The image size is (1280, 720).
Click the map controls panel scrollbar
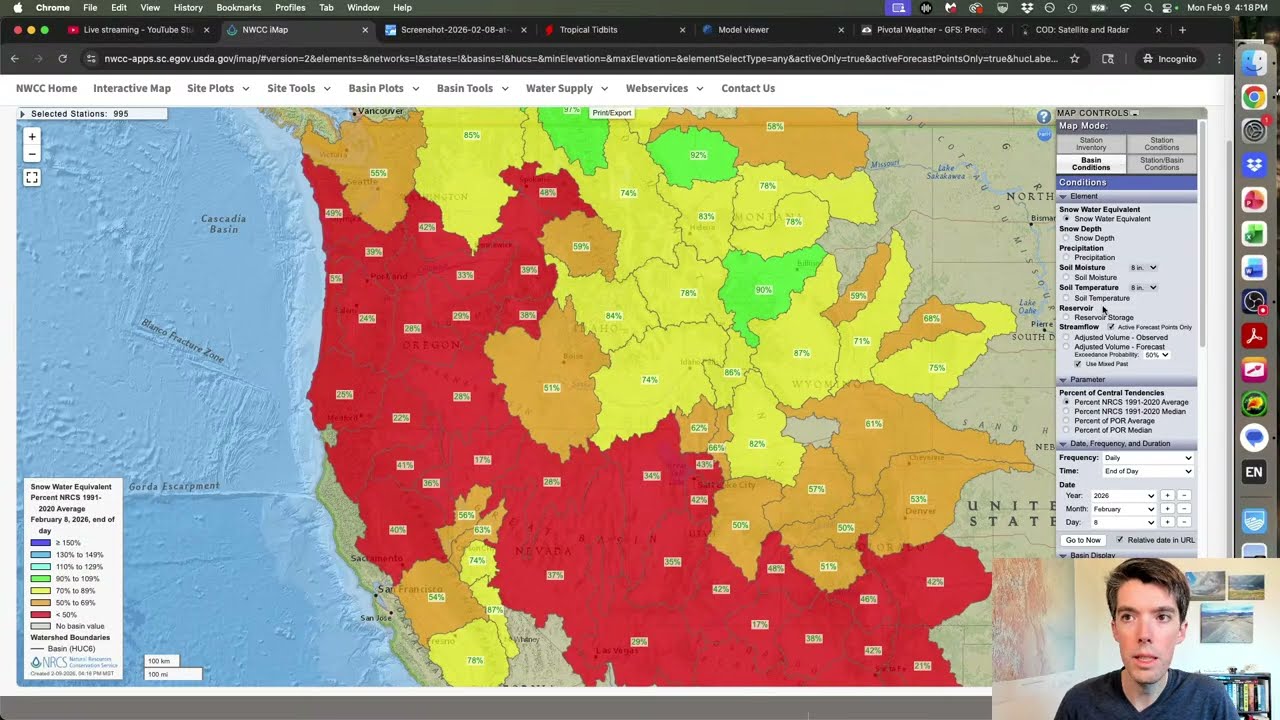coord(1203,235)
